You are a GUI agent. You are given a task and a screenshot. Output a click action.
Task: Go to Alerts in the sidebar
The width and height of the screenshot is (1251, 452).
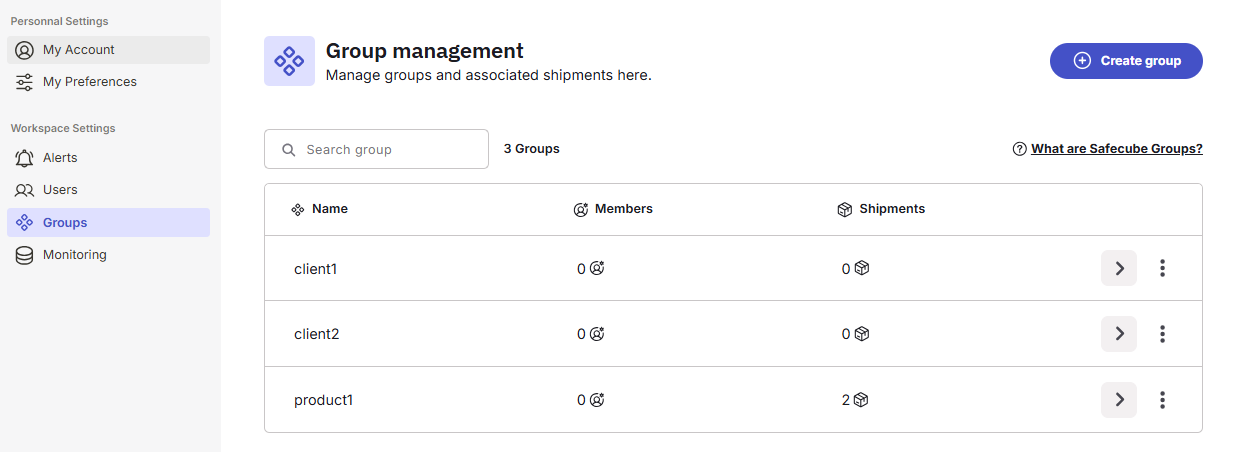pos(60,158)
